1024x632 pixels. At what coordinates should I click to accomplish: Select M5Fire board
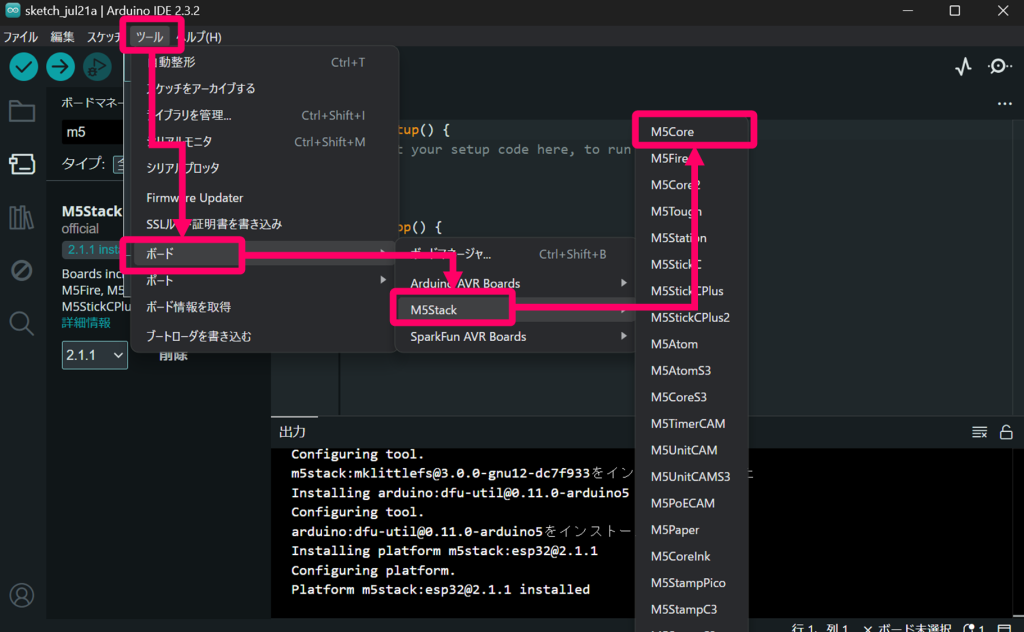pos(692,159)
